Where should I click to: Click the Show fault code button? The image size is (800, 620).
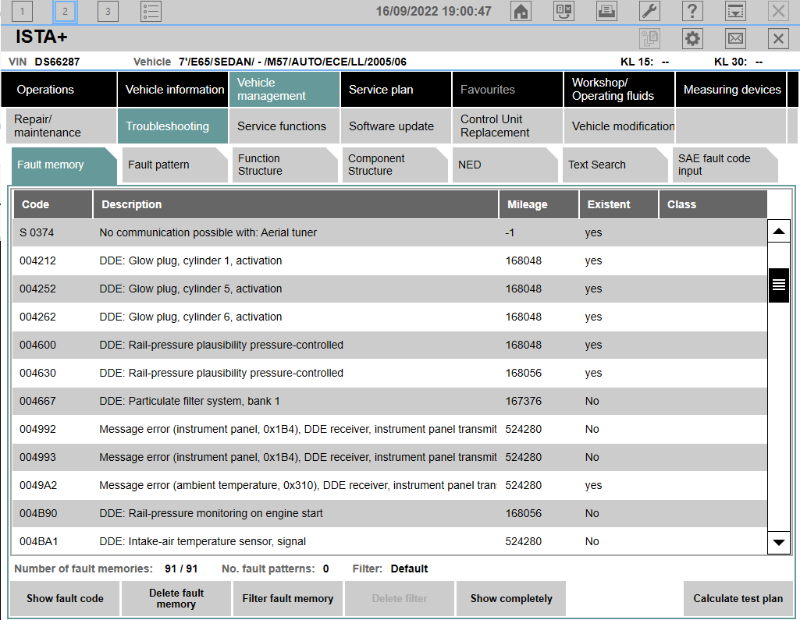click(65, 598)
